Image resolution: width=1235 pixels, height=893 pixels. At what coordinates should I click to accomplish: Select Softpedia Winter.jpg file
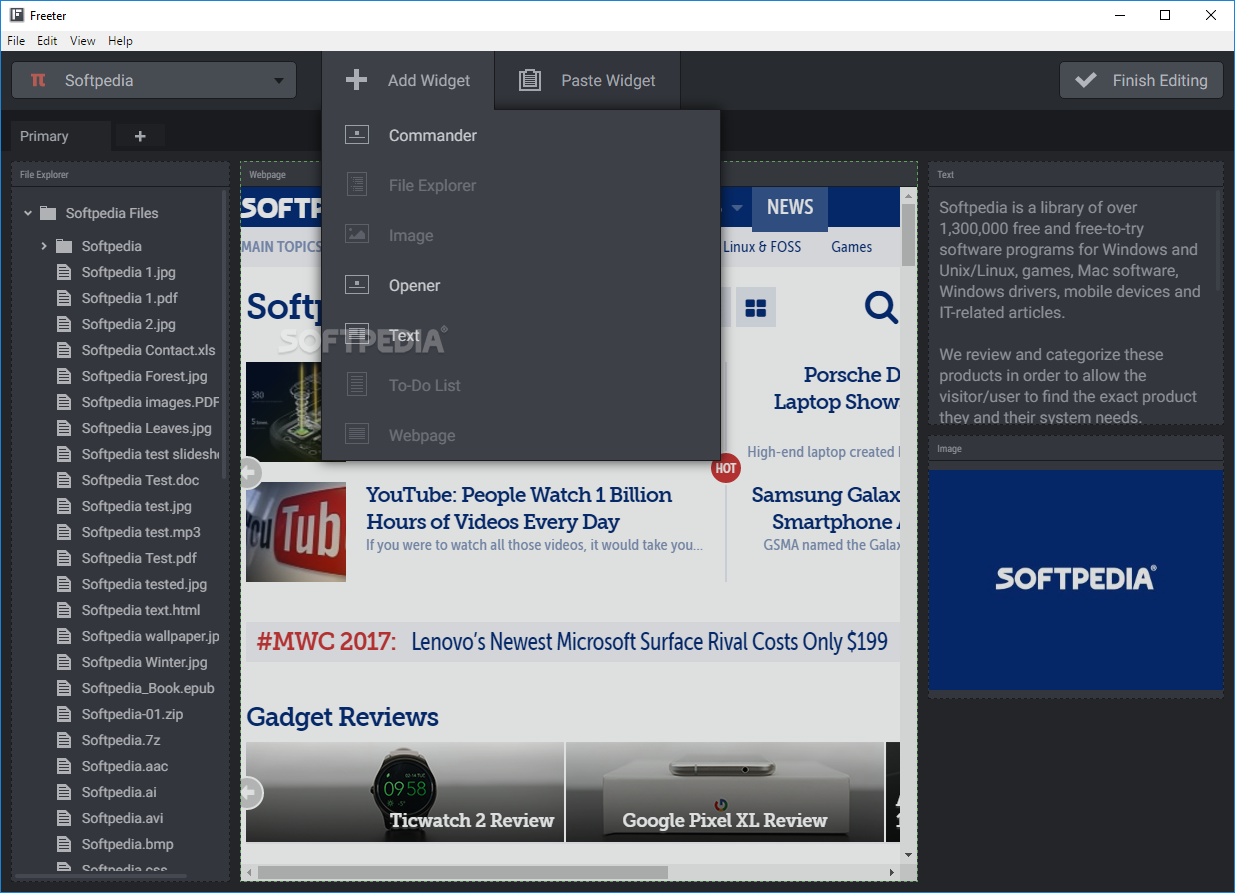[144, 662]
